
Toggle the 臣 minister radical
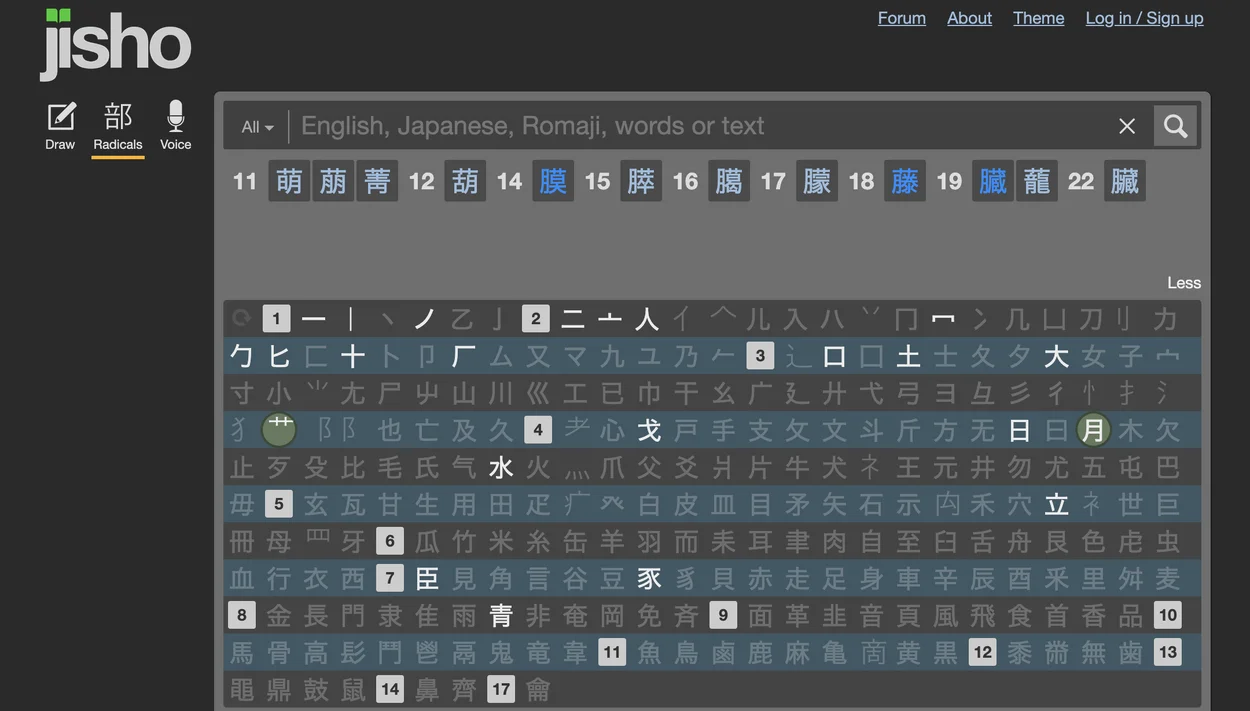coord(427,578)
